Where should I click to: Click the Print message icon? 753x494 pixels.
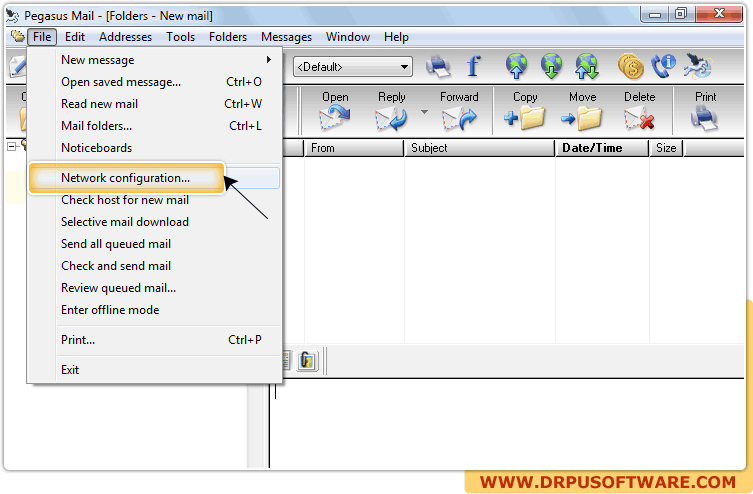(x=705, y=118)
